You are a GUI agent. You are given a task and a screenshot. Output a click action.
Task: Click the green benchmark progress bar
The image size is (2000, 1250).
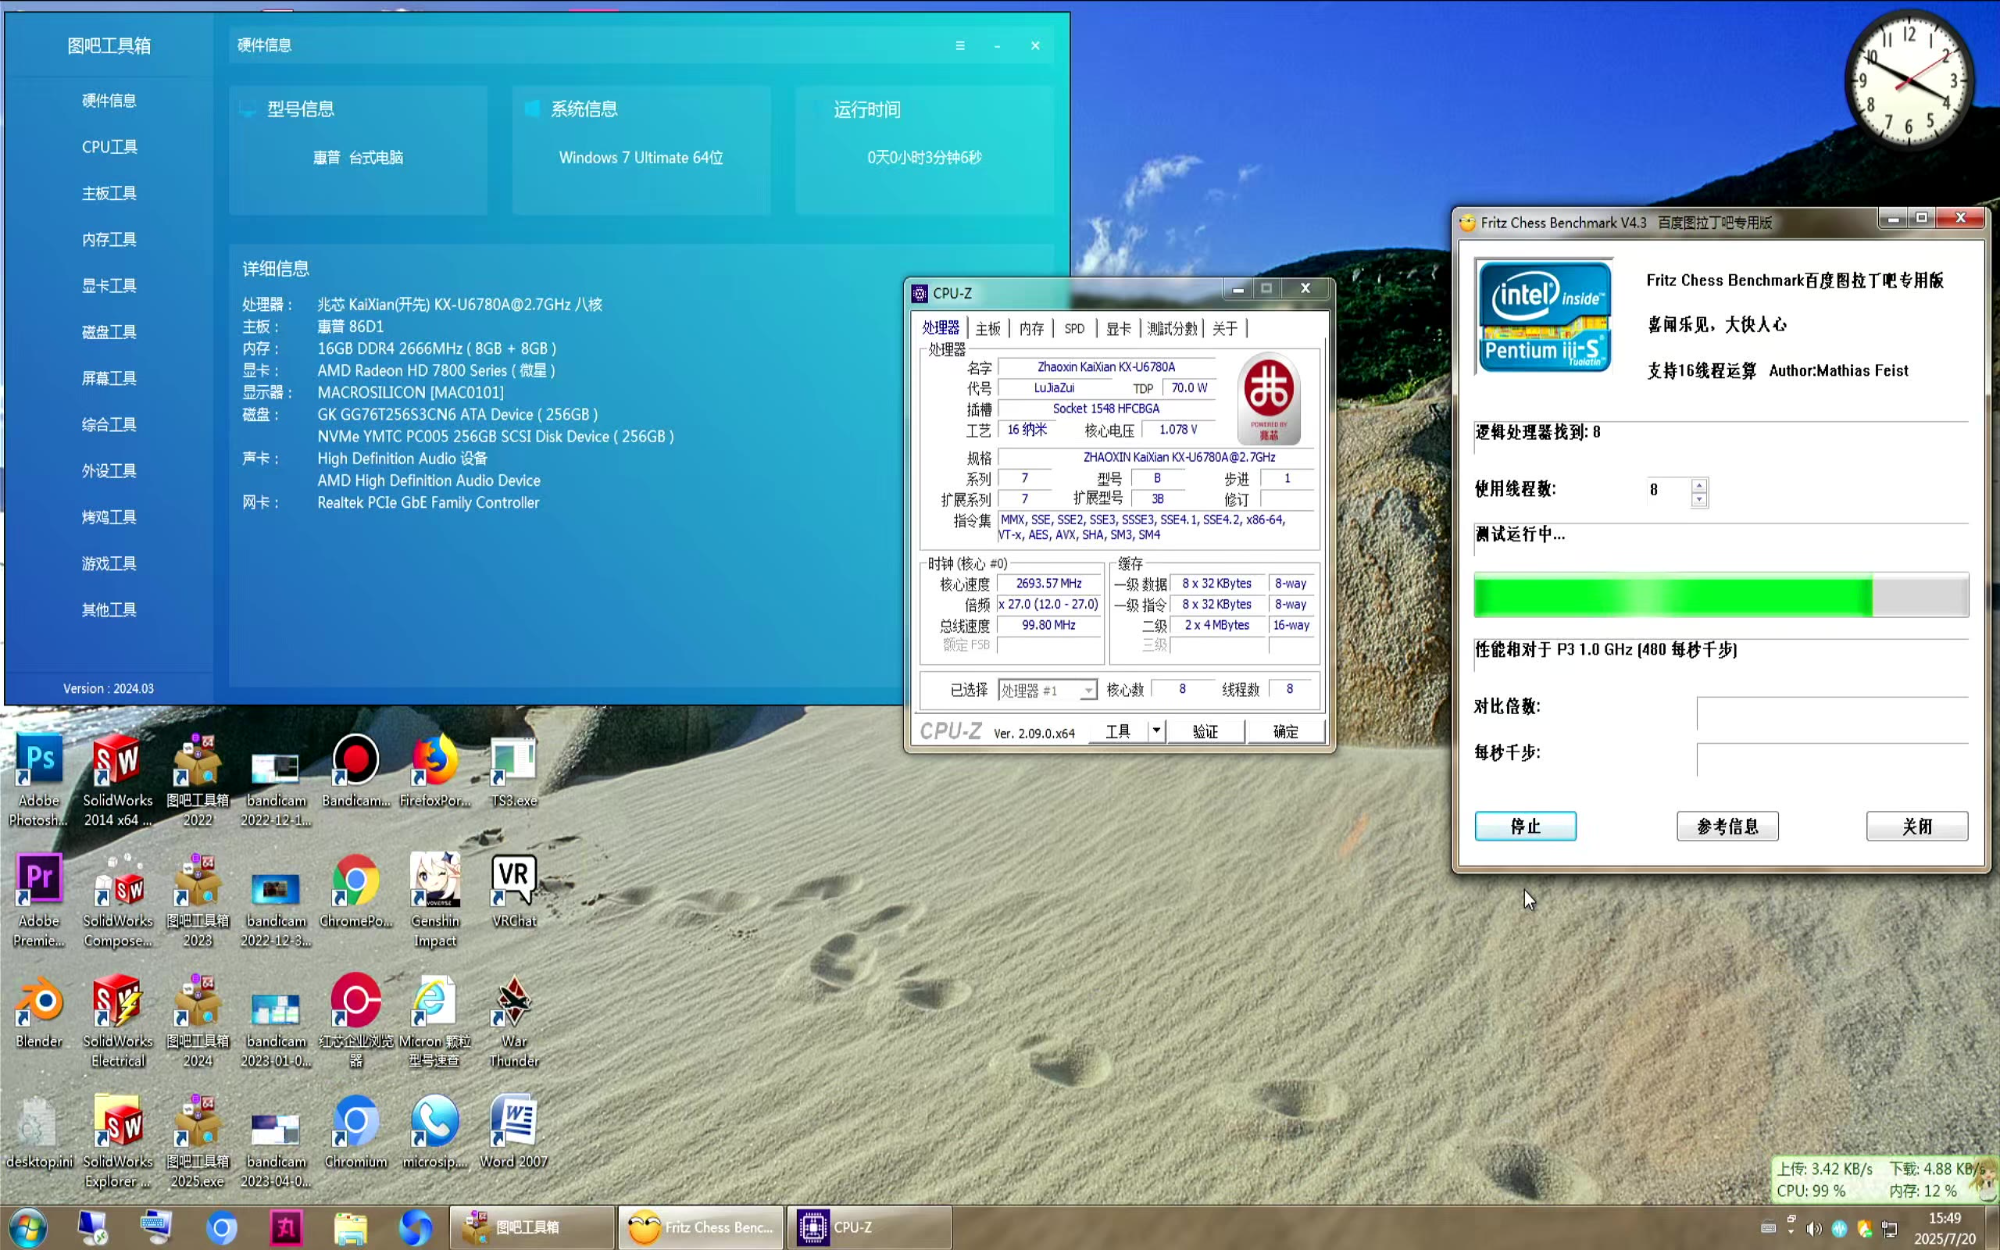[1721, 595]
